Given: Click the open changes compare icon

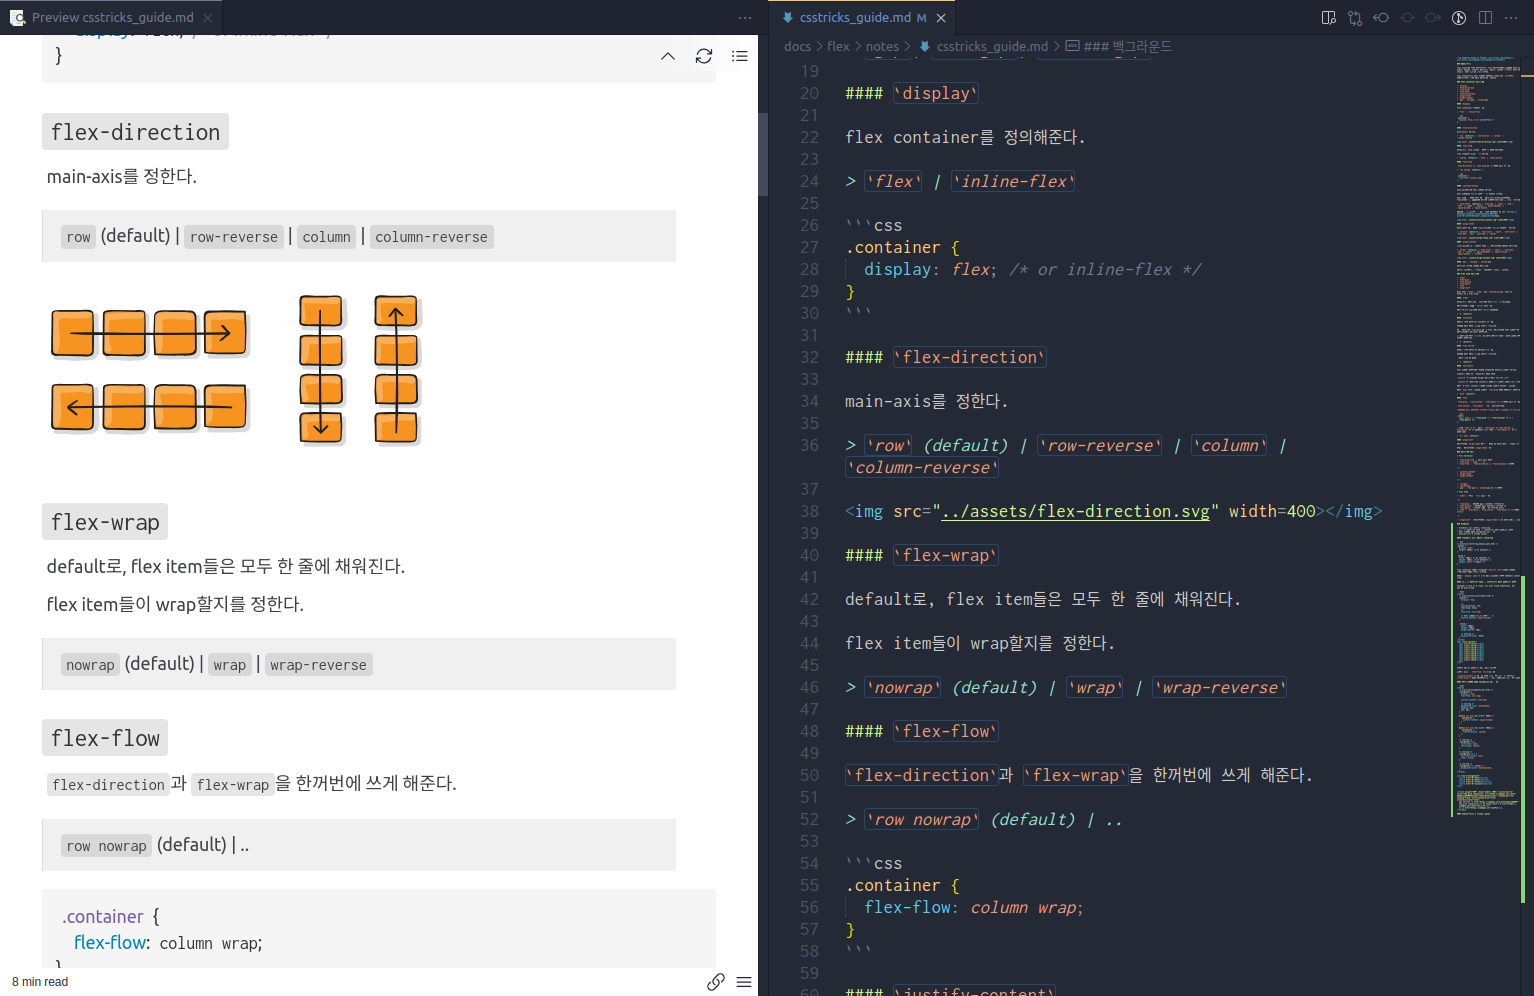Looking at the screenshot, I should click(x=1355, y=18).
